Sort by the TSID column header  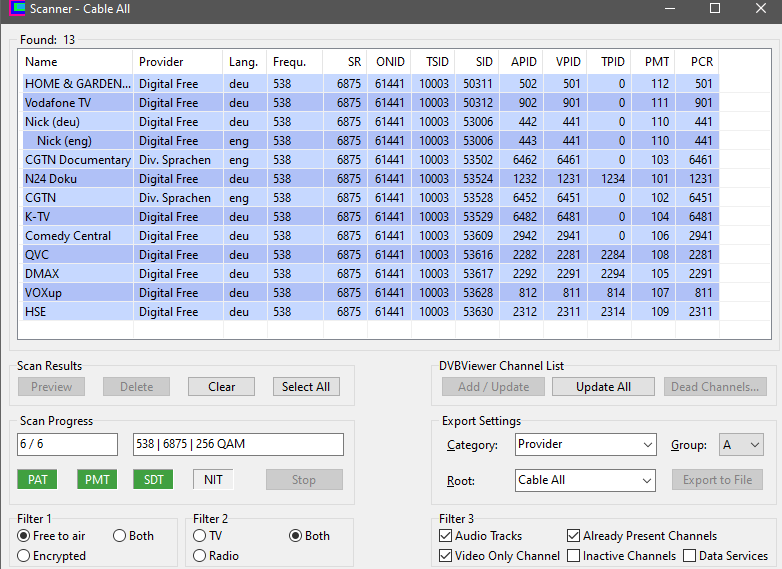pyautogui.click(x=433, y=62)
